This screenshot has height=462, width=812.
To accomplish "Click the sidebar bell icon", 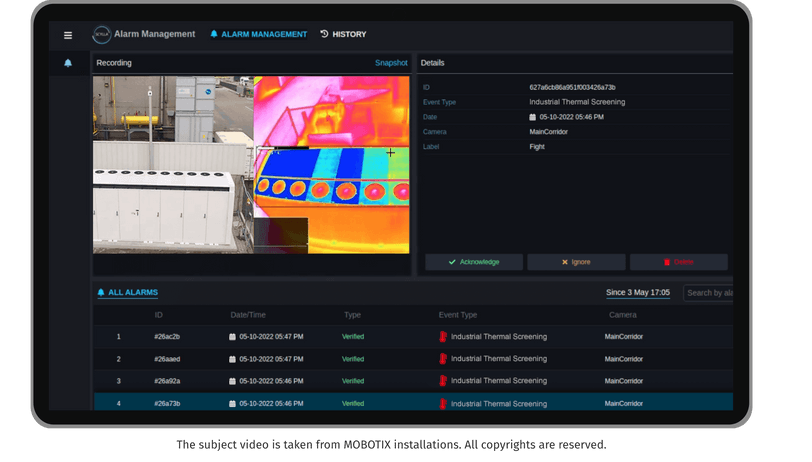I will pos(68,63).
